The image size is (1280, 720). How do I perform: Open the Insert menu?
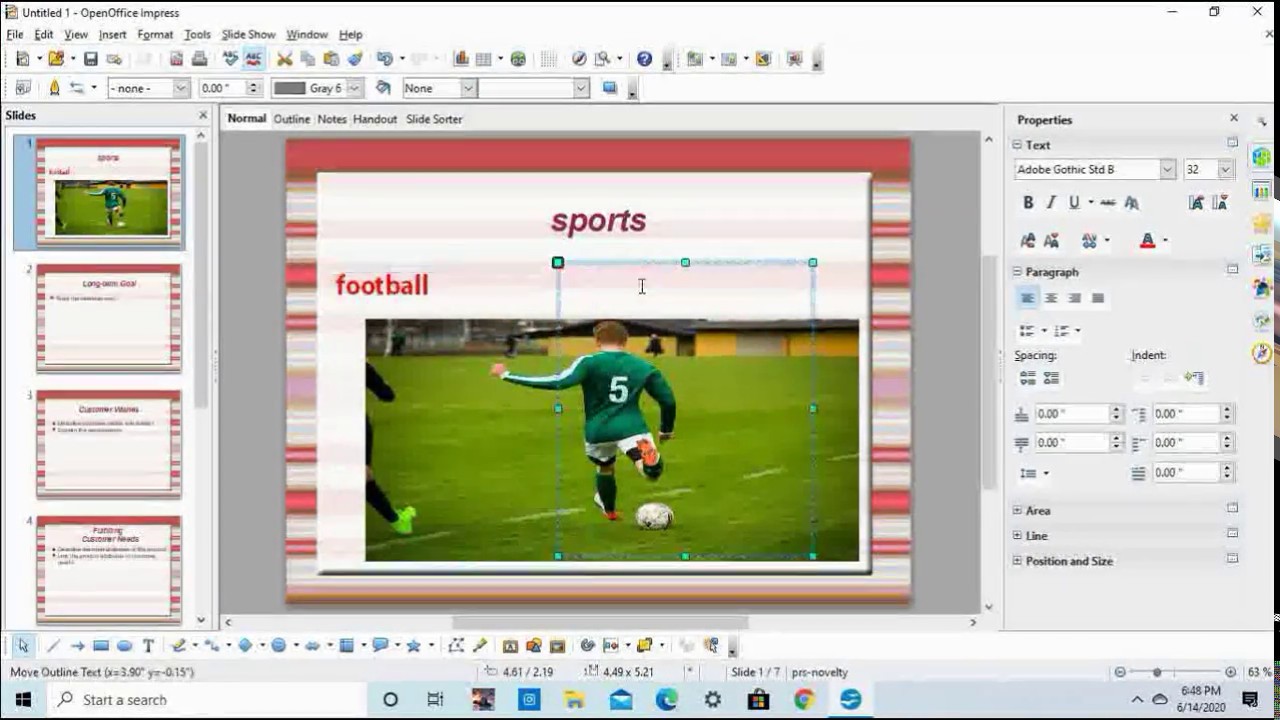click(x=112, y=34)
